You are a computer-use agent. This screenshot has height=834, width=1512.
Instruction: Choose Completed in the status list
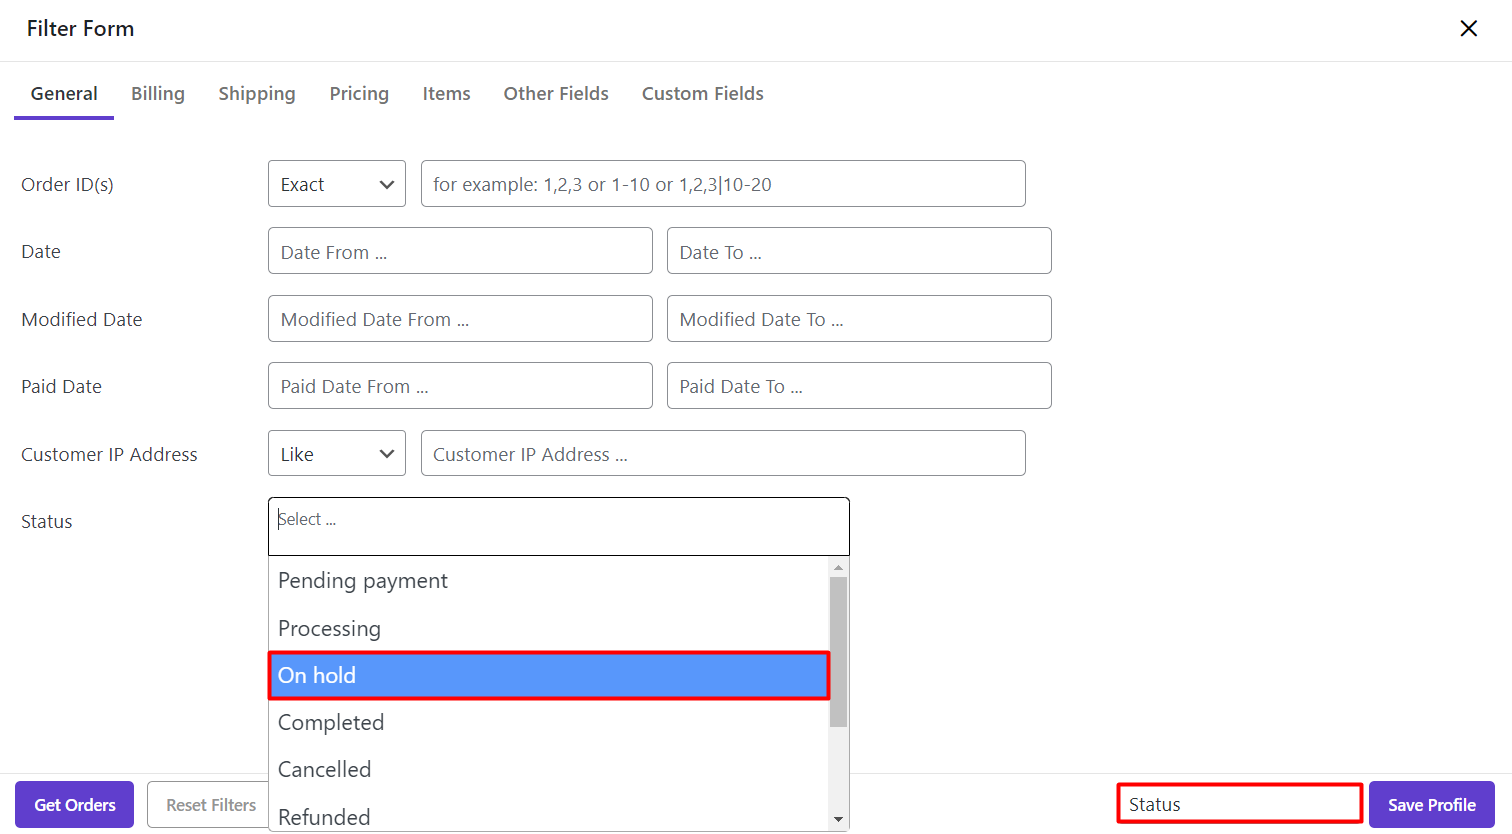(x=548, y=723)
